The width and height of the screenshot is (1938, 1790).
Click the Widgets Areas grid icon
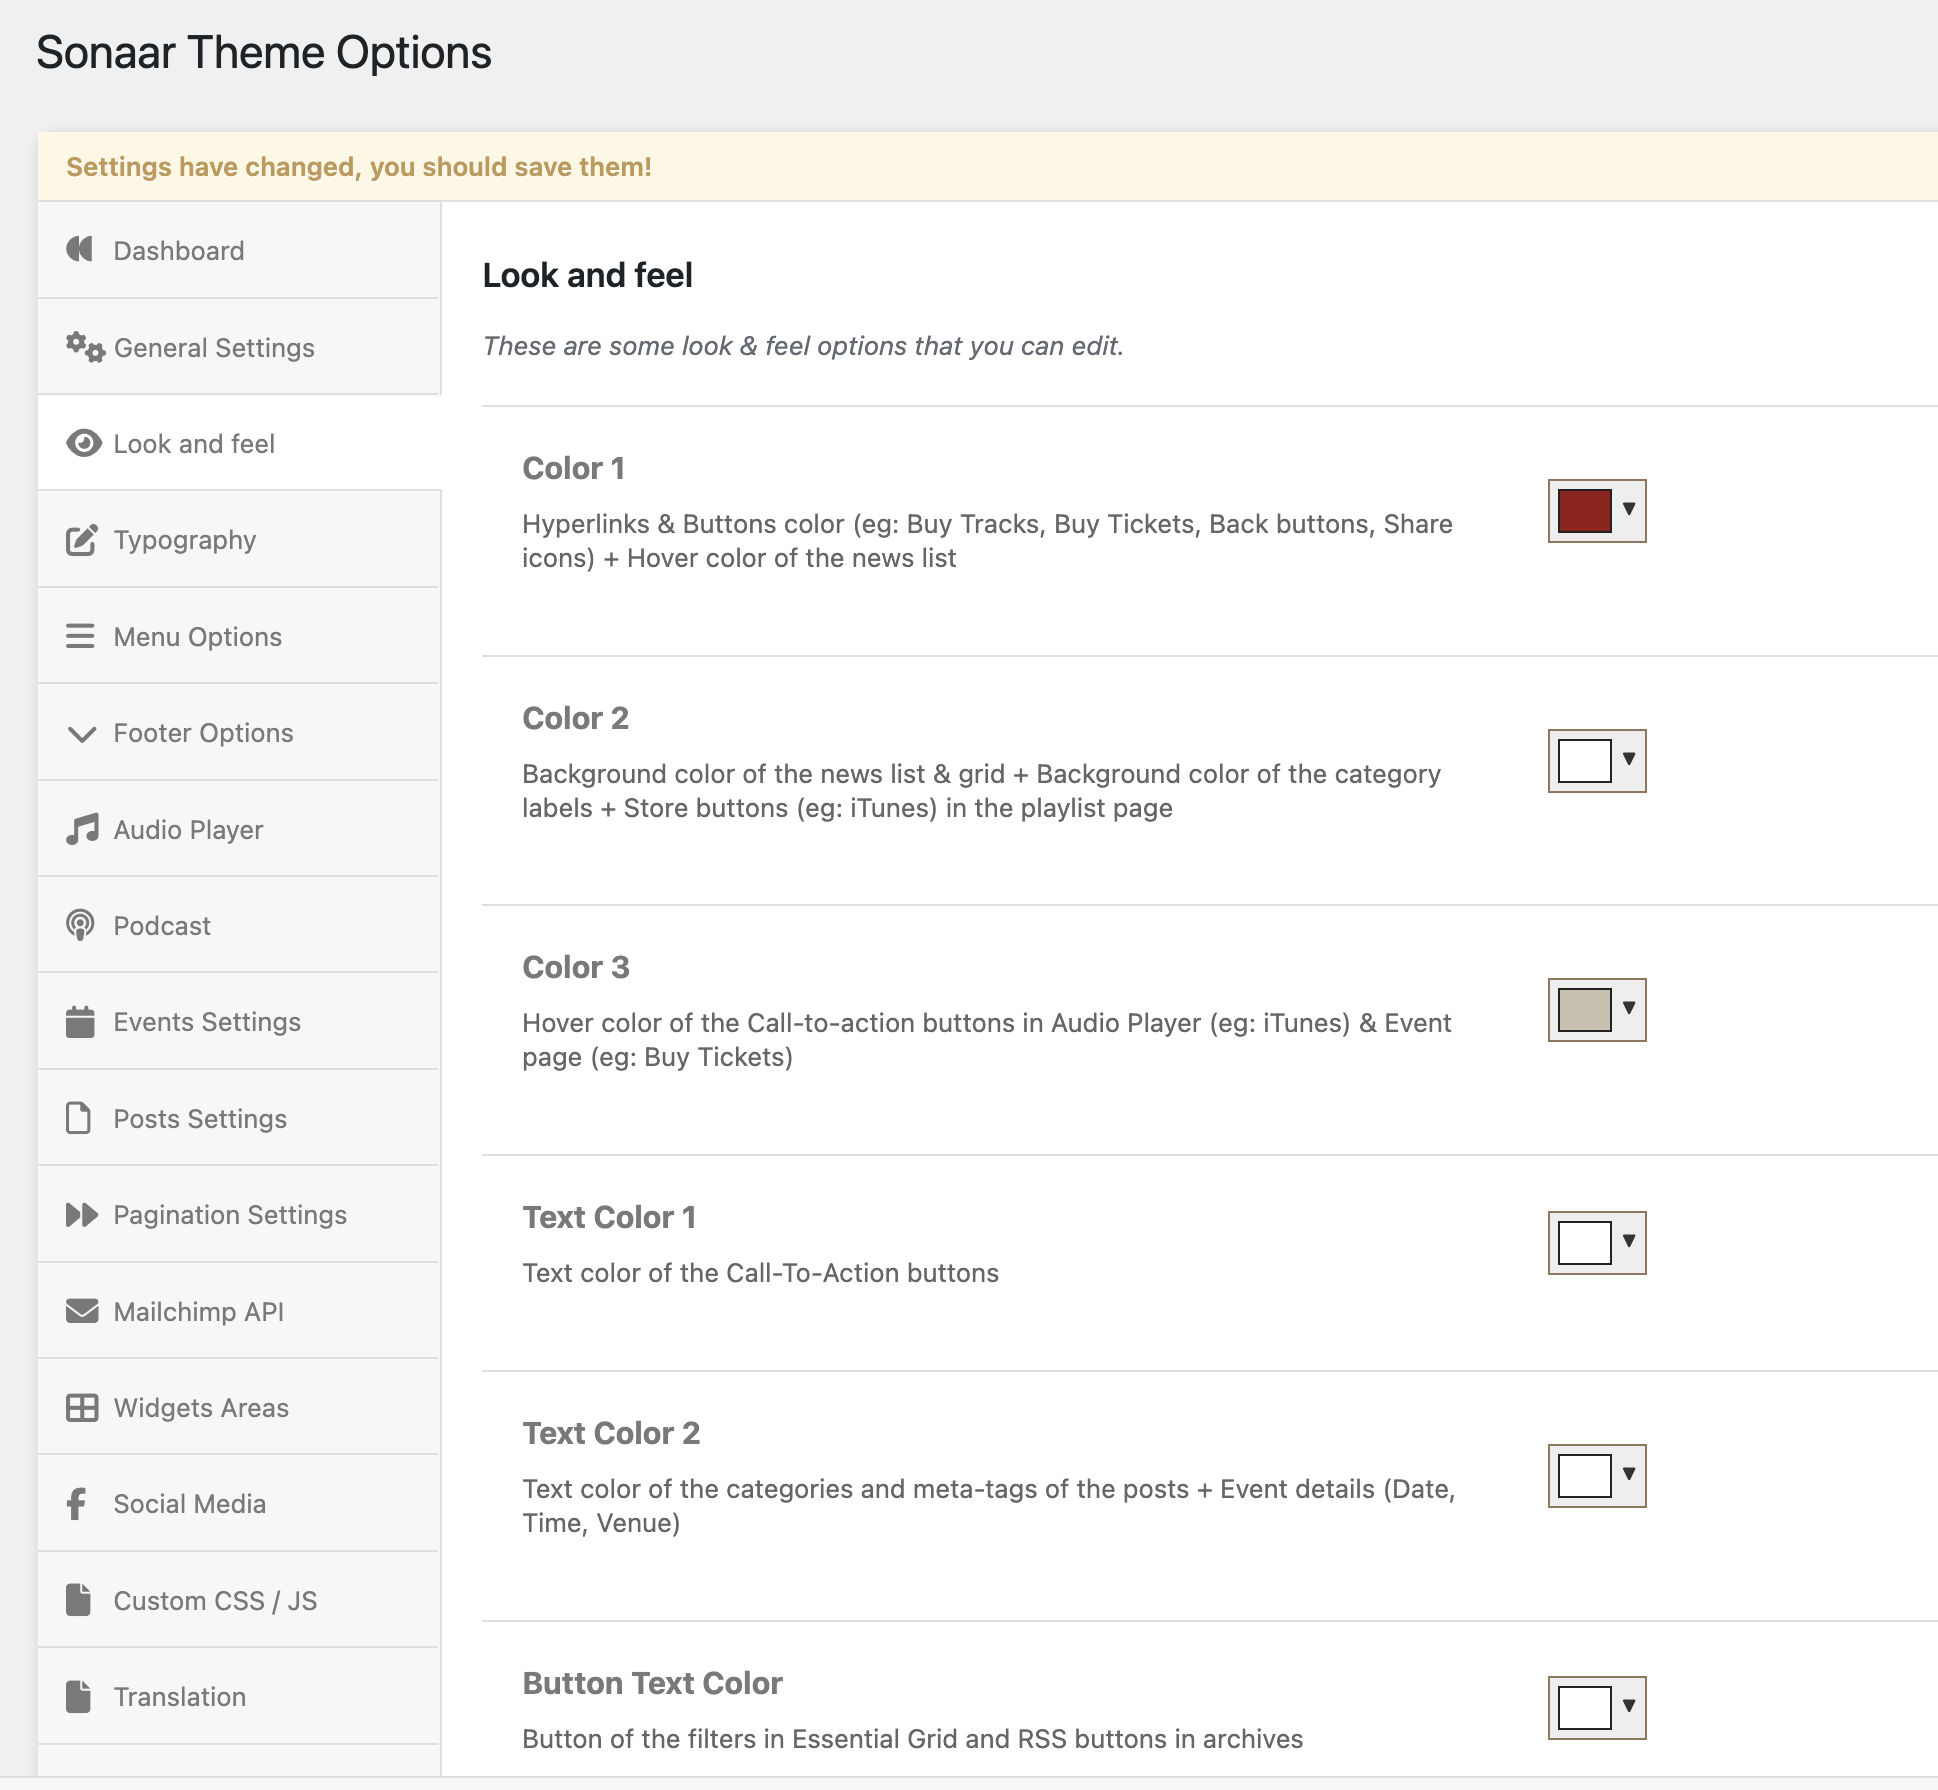point(81,1407)
